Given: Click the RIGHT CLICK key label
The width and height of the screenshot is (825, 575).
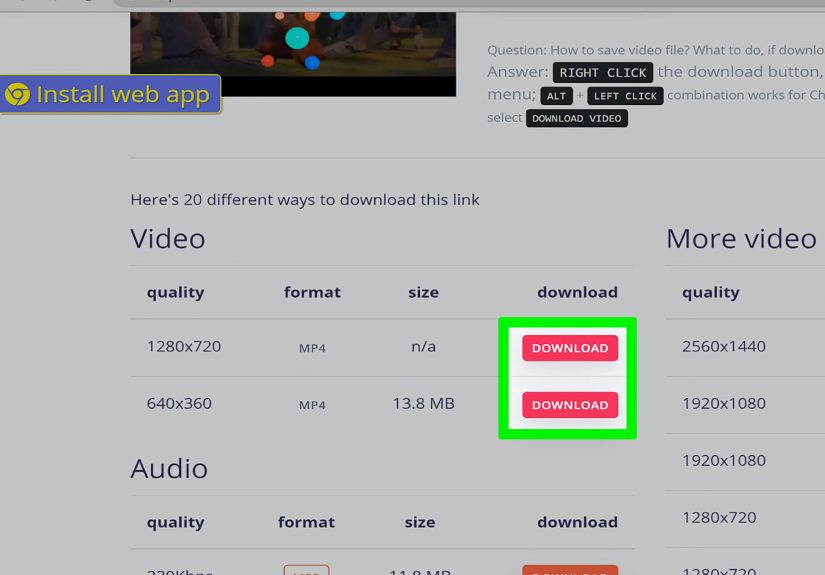Looking at the screenshot, I should coord(602,73).
